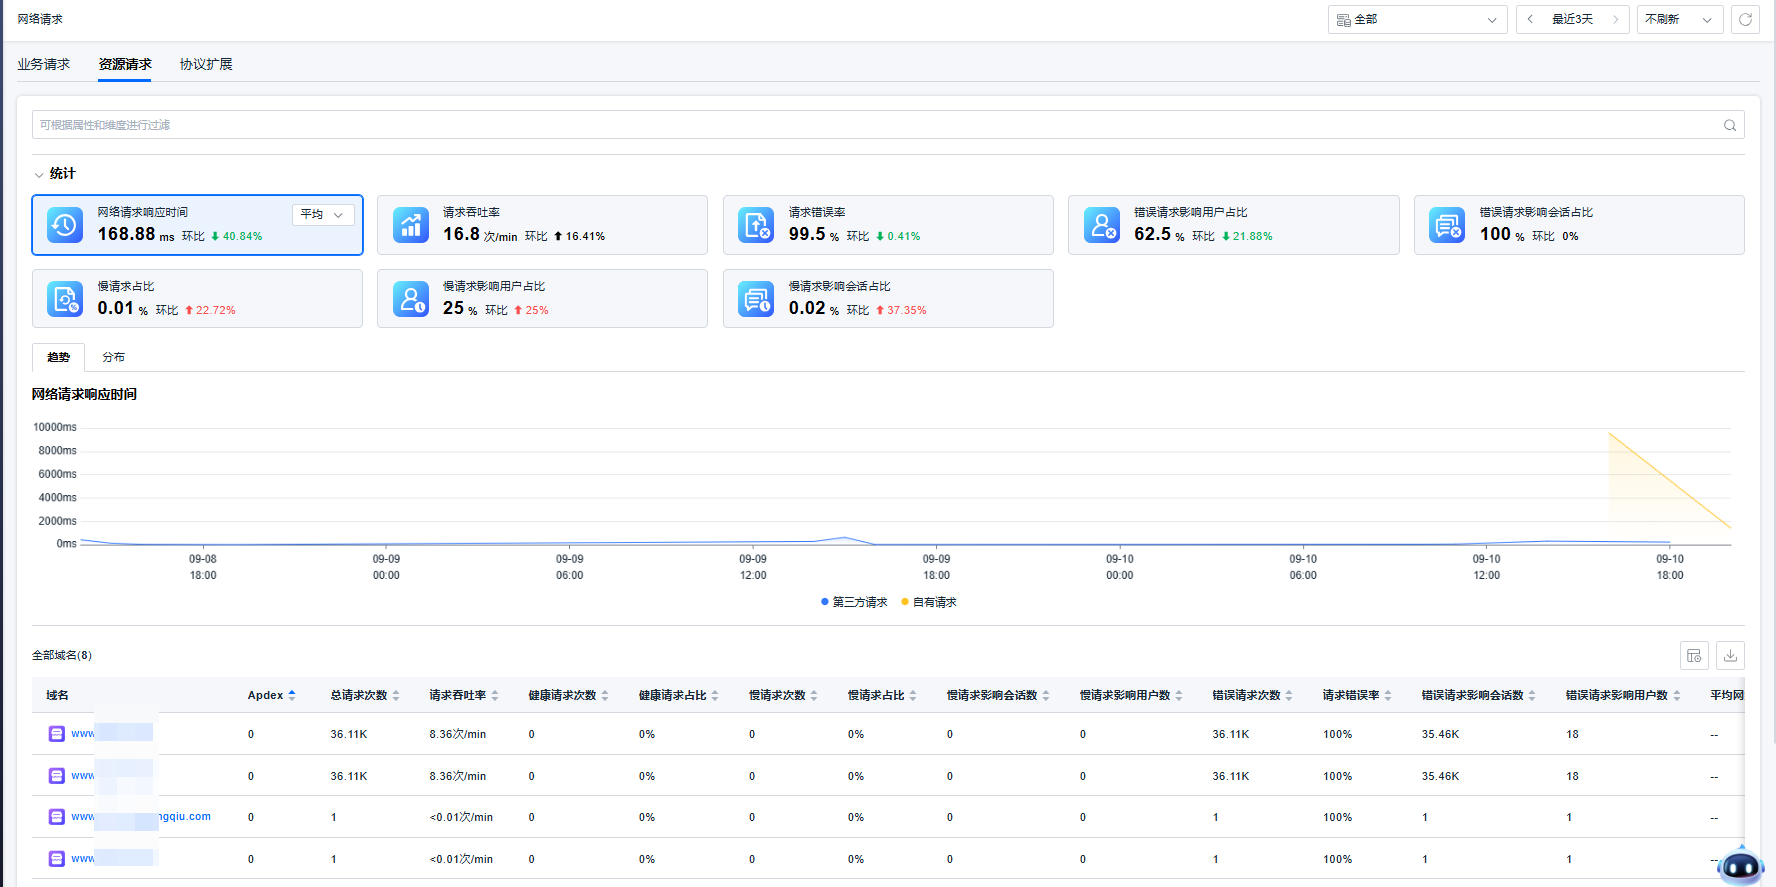1776x887 pixels.
Task: Switch to the 分布 tab
Action: pyautogui.click(x=113, y=357)
